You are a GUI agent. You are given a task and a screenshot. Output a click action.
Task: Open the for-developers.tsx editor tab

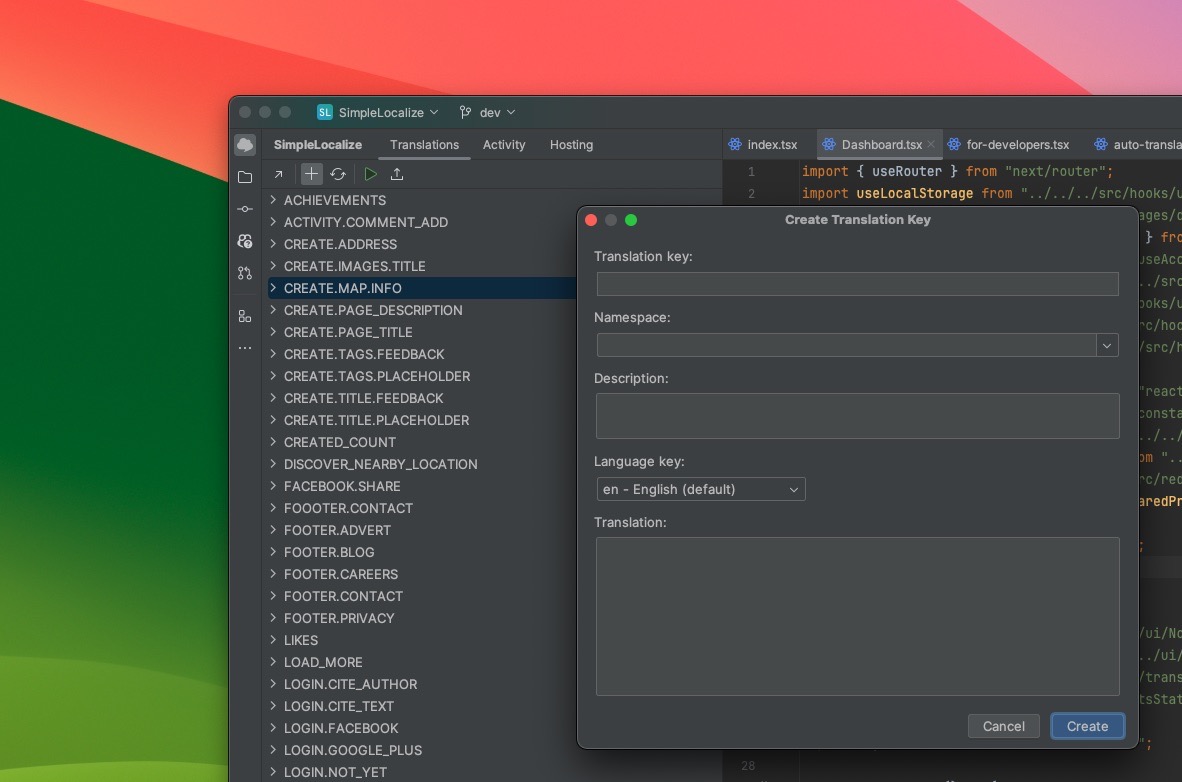click(x=1009, y=144)
